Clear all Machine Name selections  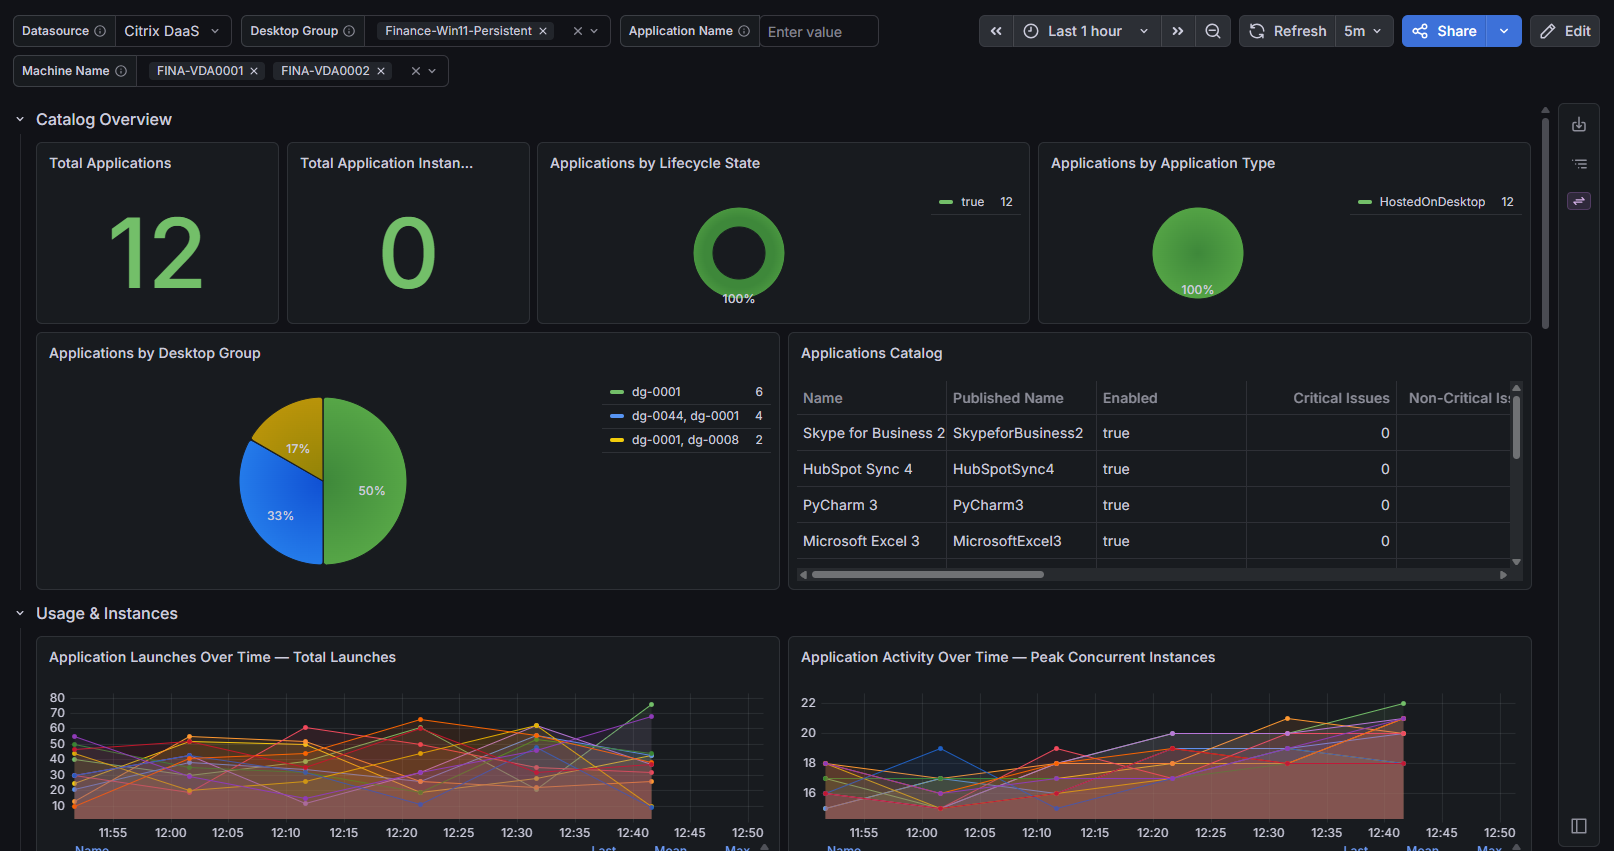tap(416, 71)
